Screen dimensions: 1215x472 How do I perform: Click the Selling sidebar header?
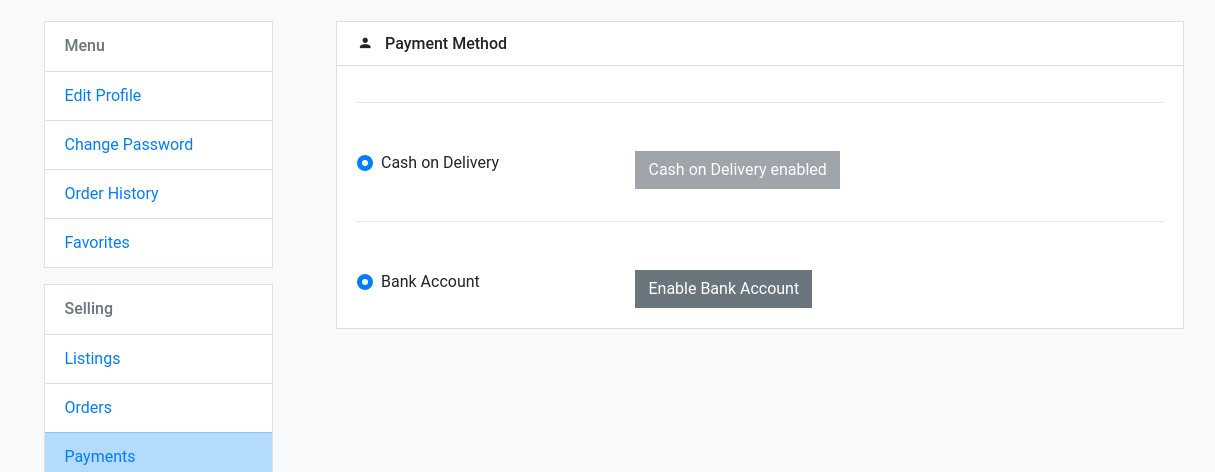point(158,309)
